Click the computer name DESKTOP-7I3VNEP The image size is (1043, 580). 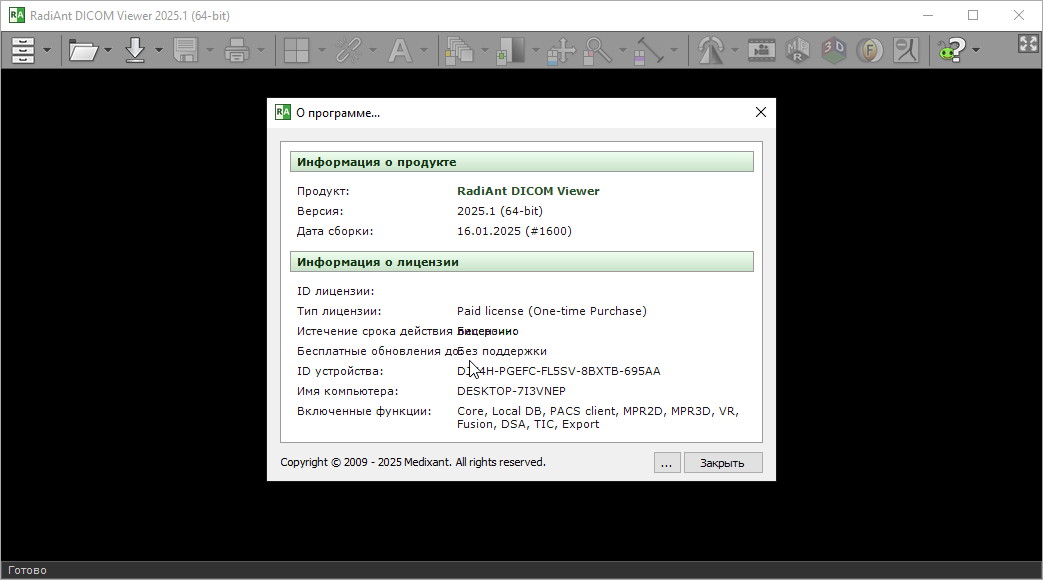(x=512, y=391)
